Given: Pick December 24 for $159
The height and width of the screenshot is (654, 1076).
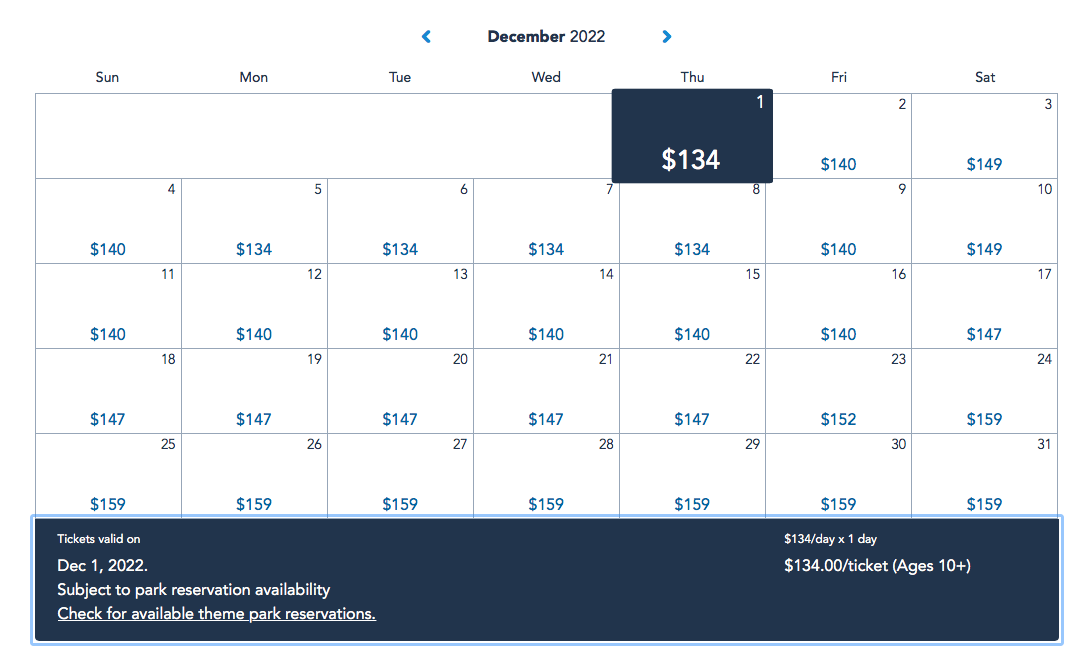Looking at the screenshot, I should tap(985, 391).
